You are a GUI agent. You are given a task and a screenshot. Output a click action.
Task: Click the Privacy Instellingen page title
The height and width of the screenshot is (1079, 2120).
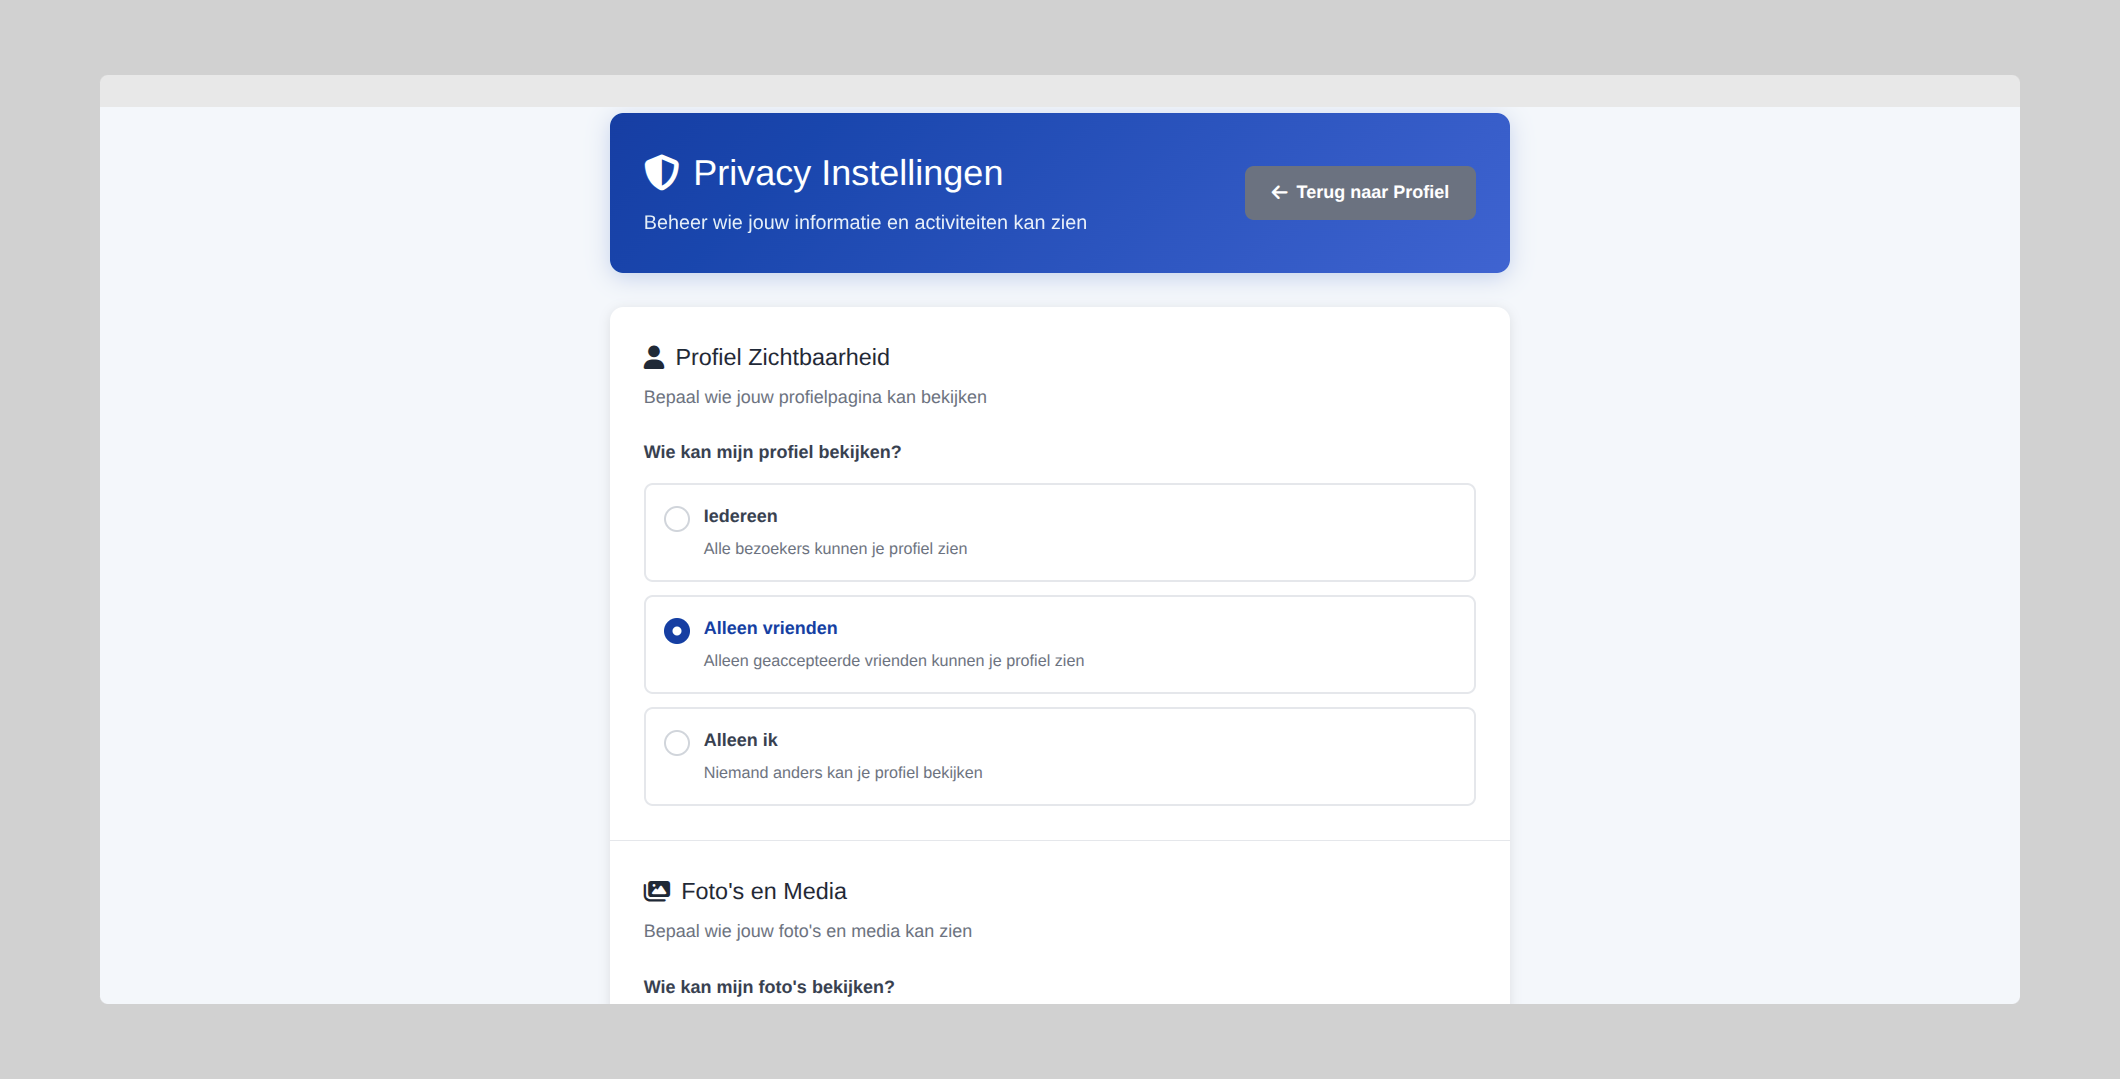pos(848,173)
